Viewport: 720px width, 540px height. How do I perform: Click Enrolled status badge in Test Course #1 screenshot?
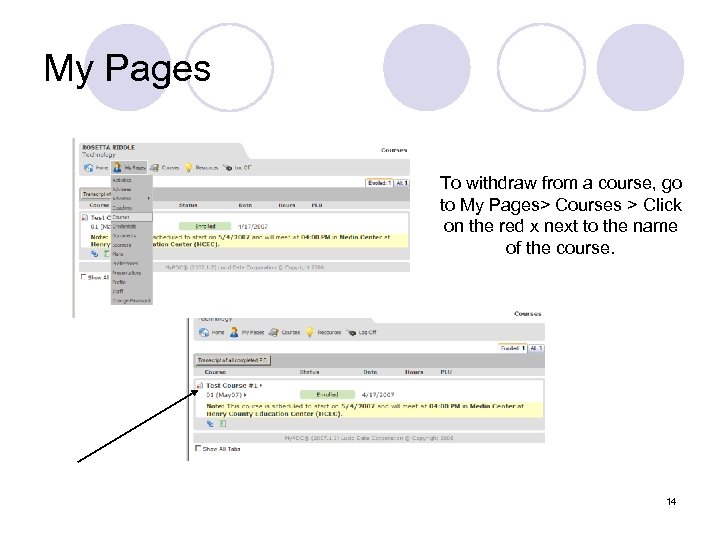pos(327,394)
